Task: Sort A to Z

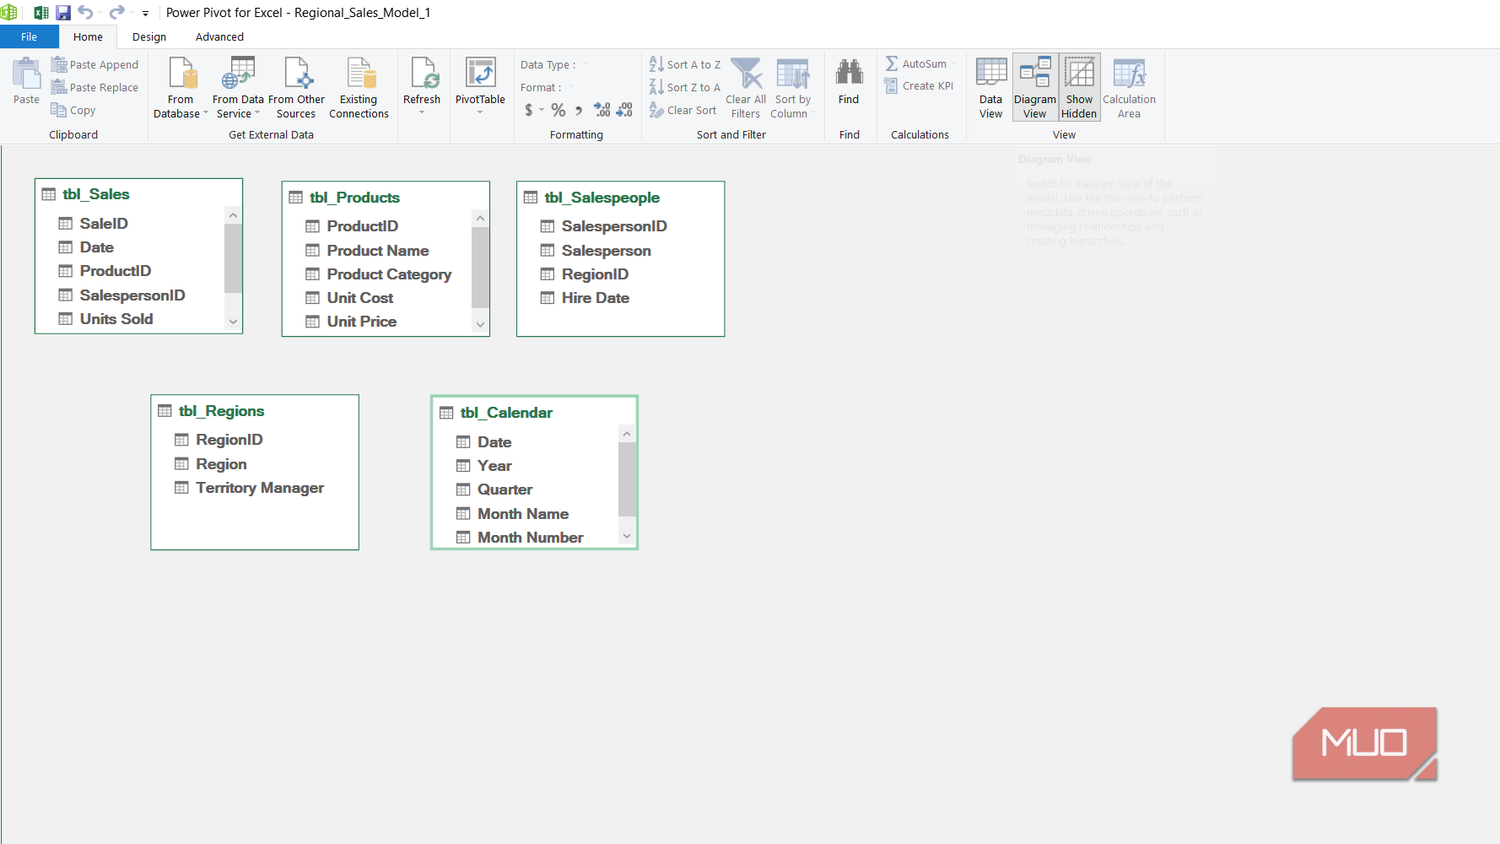Action: 685,65
